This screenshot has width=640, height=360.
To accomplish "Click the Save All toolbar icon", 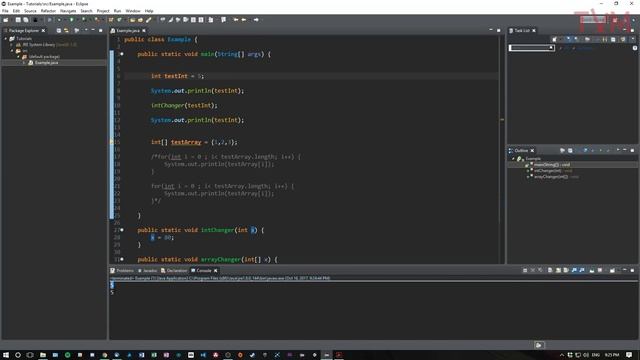I will pos(26,20).
